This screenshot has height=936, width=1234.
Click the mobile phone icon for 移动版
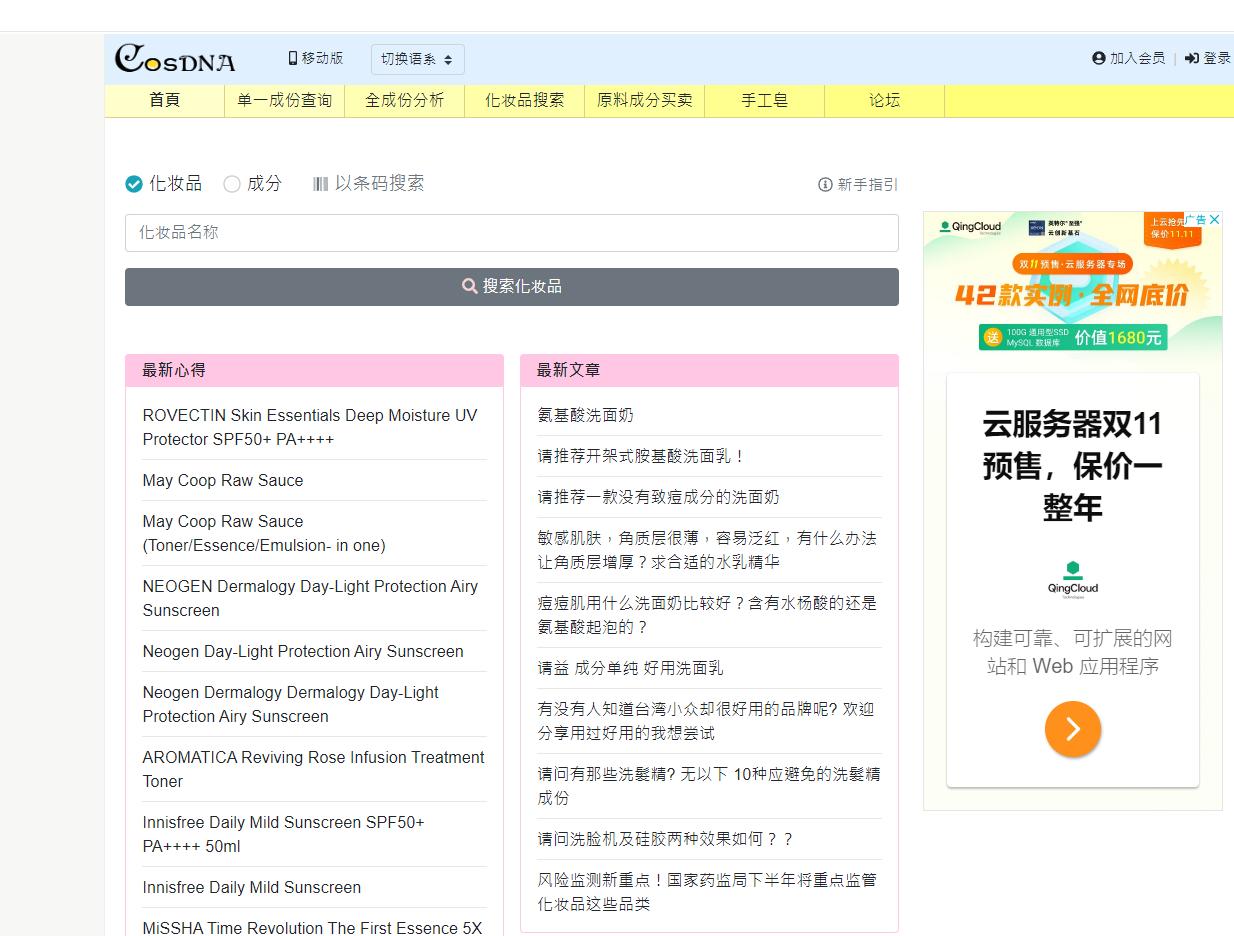point(292,59)
